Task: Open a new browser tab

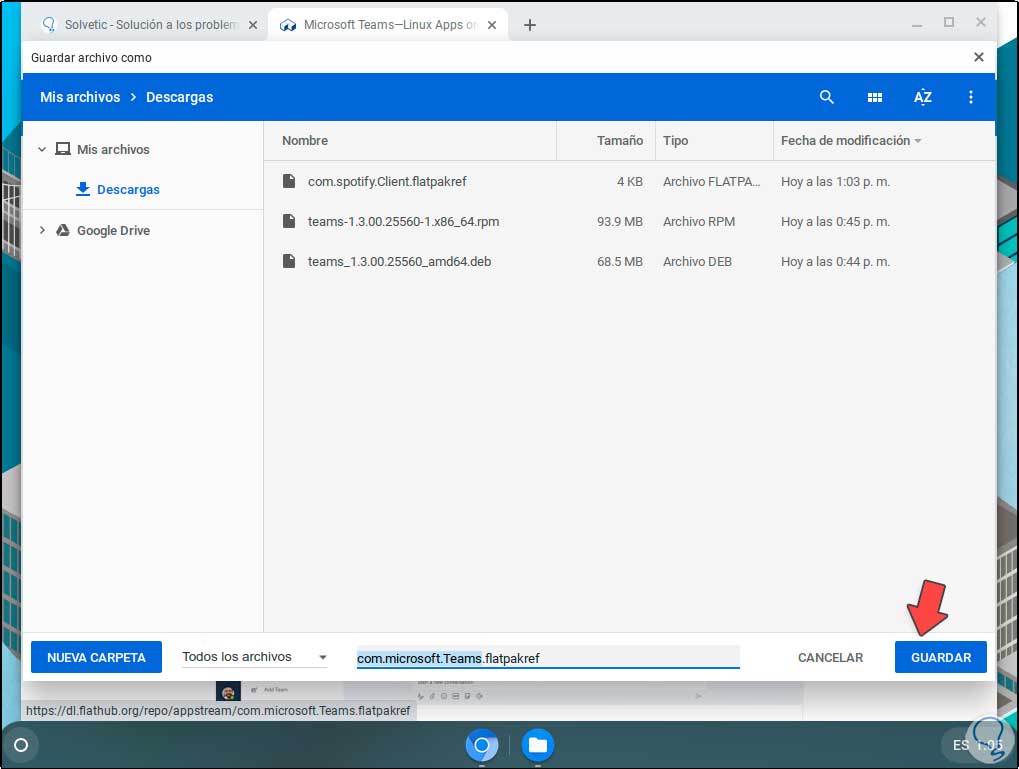Action: pos(530,25)
